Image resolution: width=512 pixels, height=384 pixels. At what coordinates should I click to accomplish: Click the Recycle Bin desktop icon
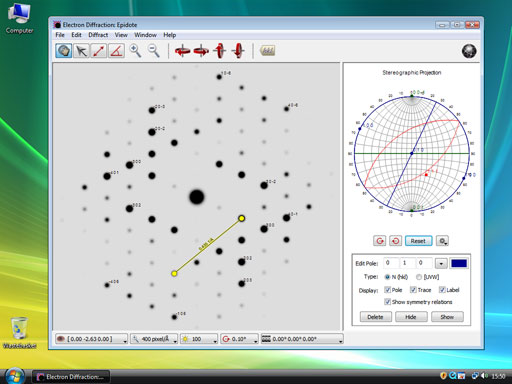pos(19,332)
